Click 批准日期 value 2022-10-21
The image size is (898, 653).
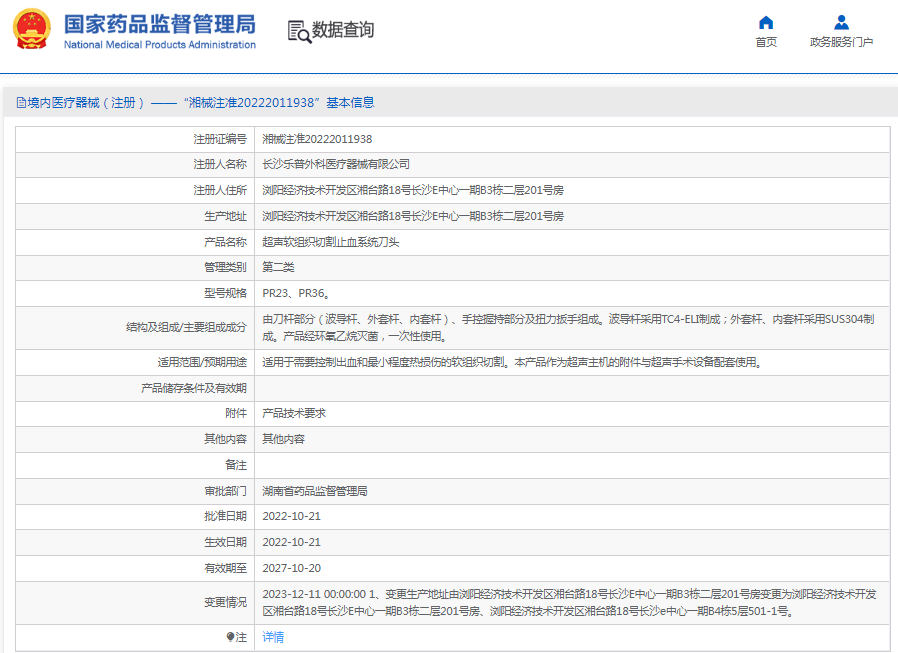tap(292, 516)
